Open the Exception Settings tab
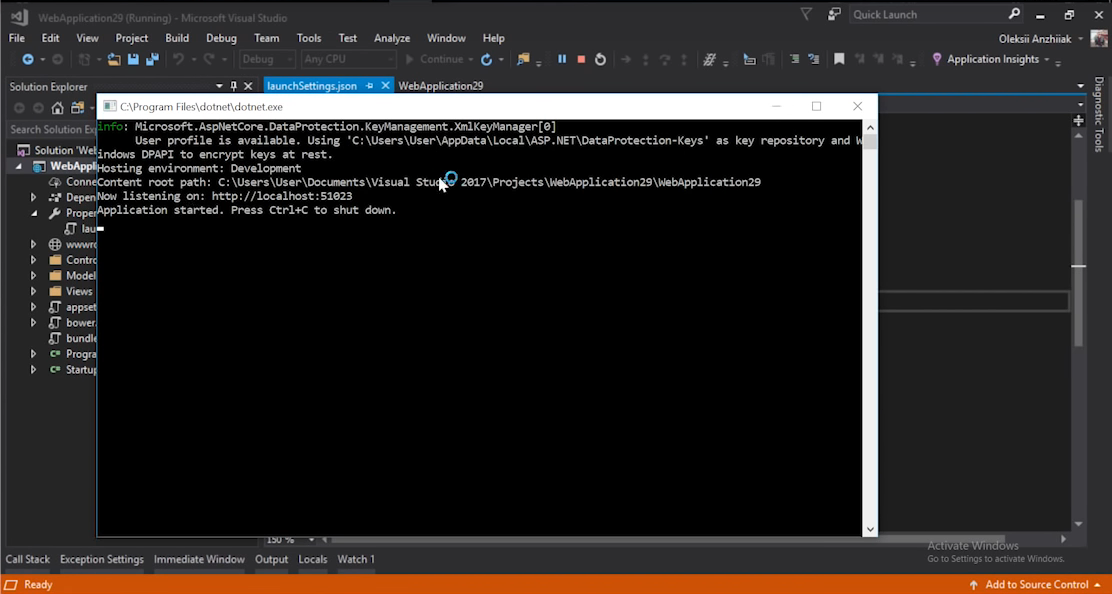1112x594 pixels. tap(101, 559)
